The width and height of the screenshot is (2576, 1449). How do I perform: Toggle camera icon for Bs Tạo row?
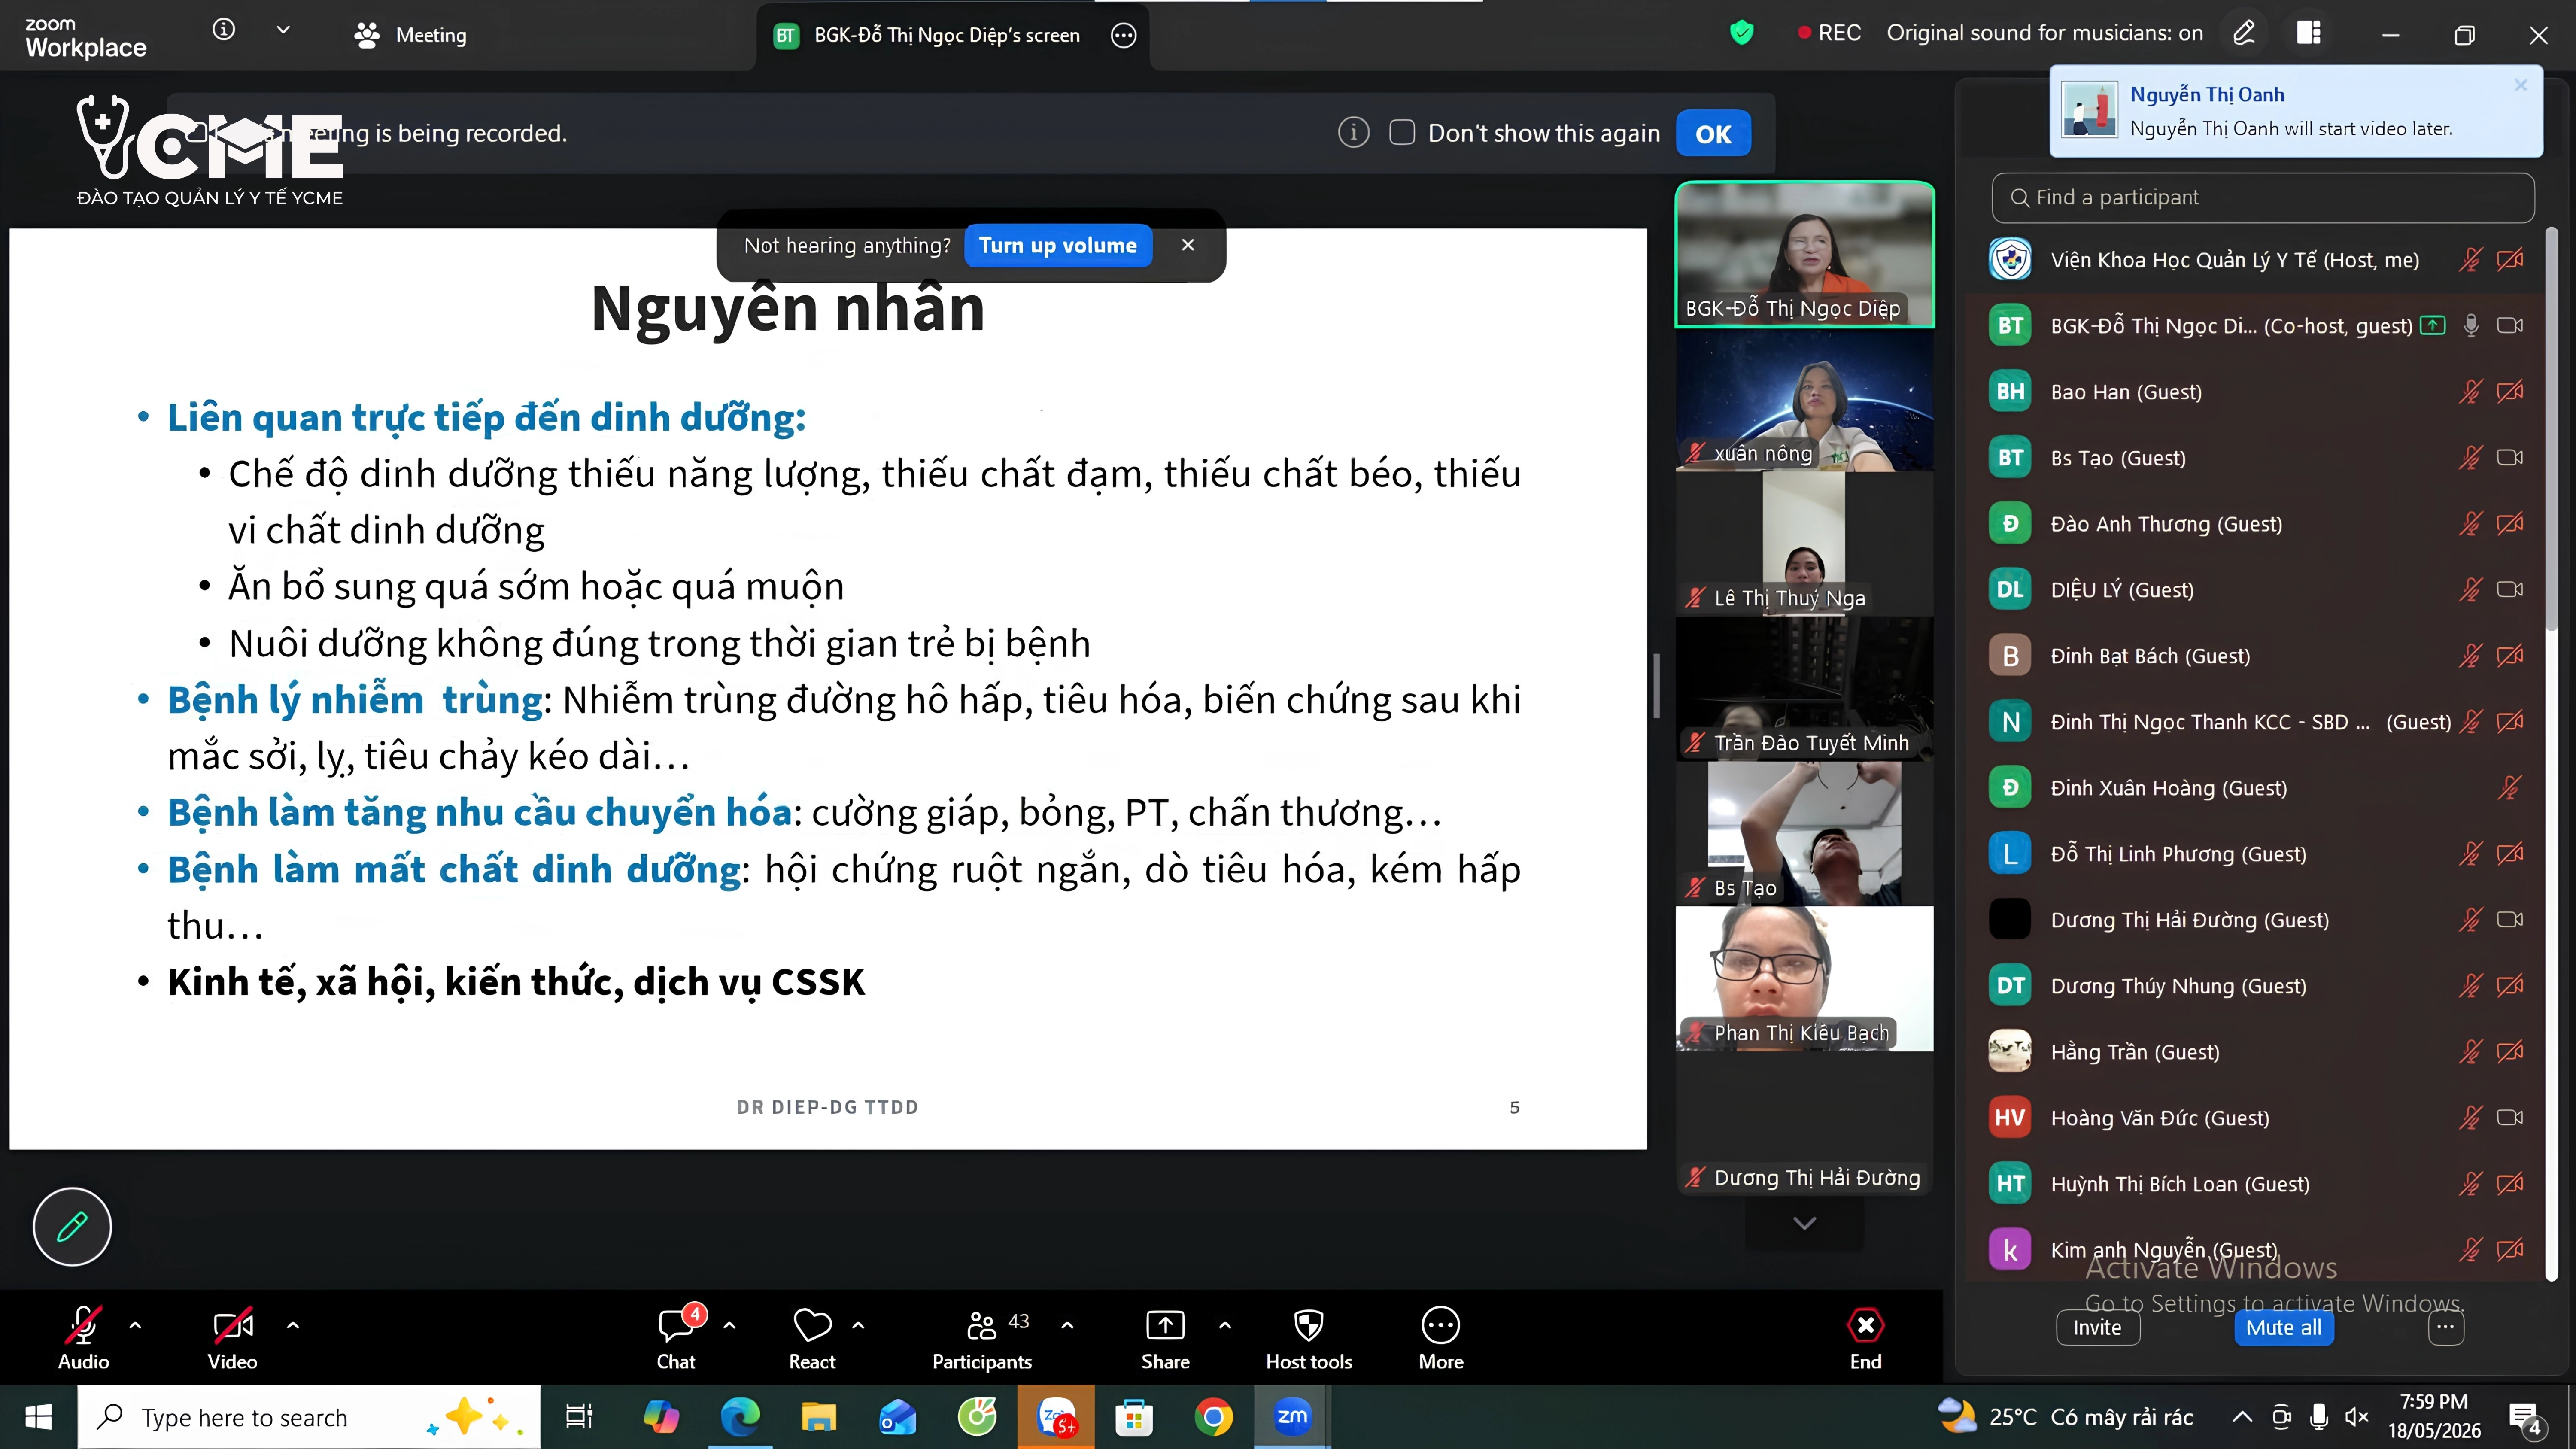pyautogui.click(x=2510, y=458)
